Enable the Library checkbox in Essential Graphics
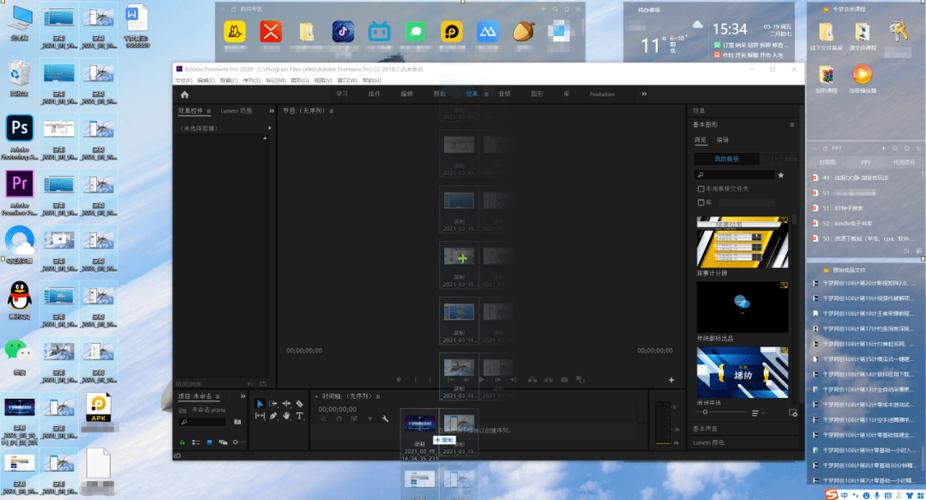 point(701,202)
